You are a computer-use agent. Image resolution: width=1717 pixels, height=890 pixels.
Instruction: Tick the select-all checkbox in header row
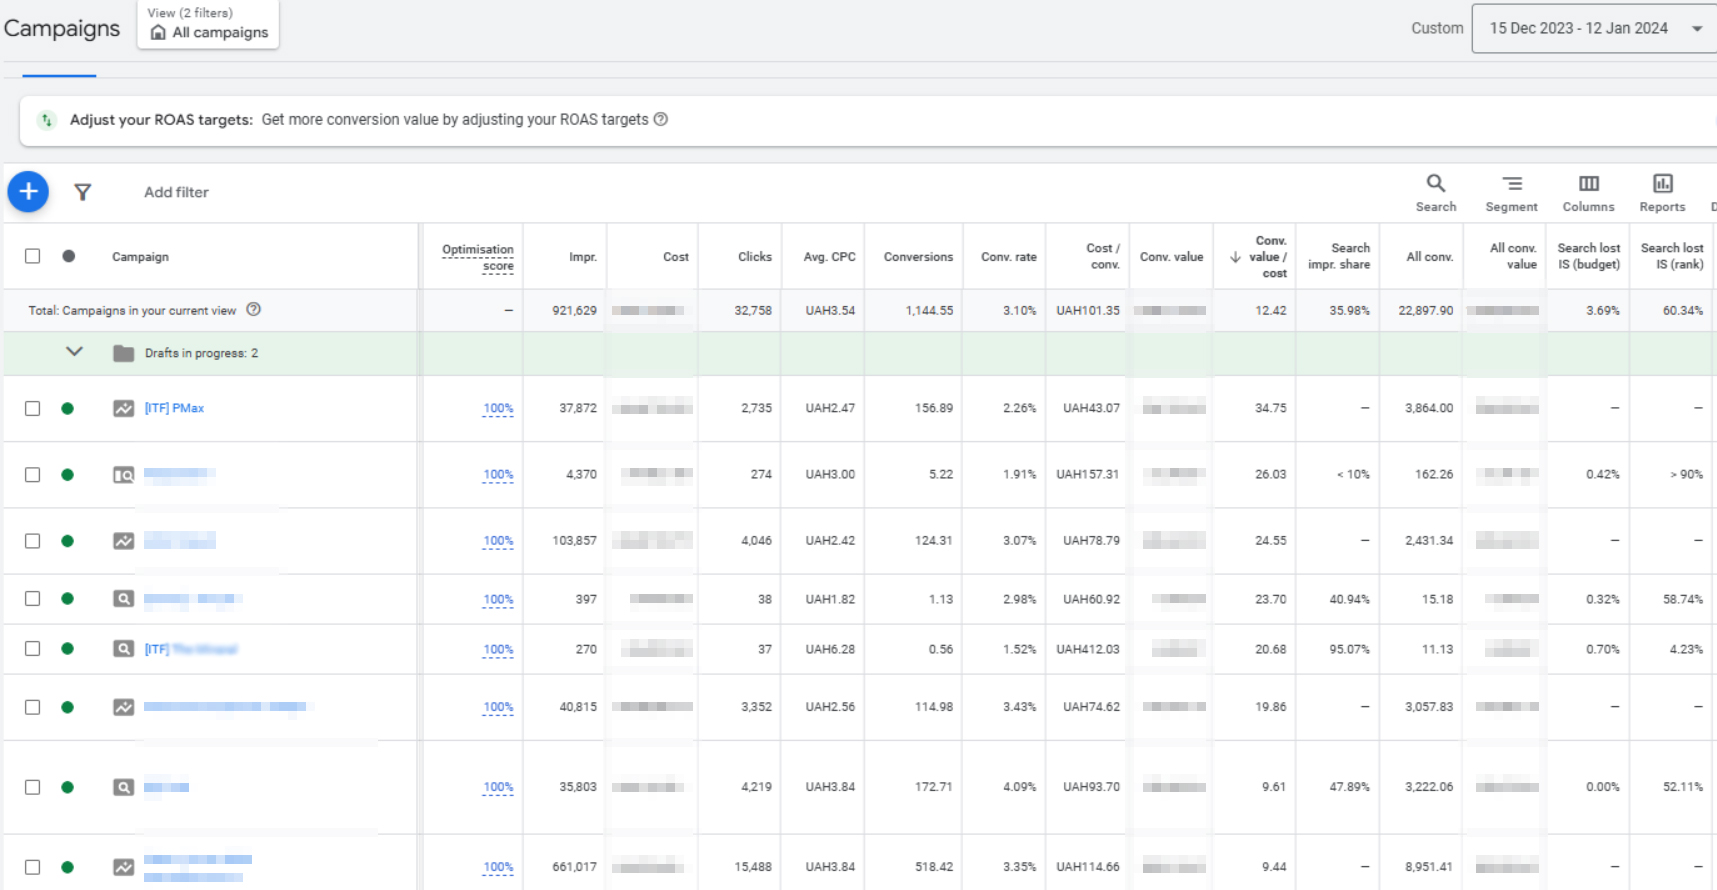coord(33,256)
